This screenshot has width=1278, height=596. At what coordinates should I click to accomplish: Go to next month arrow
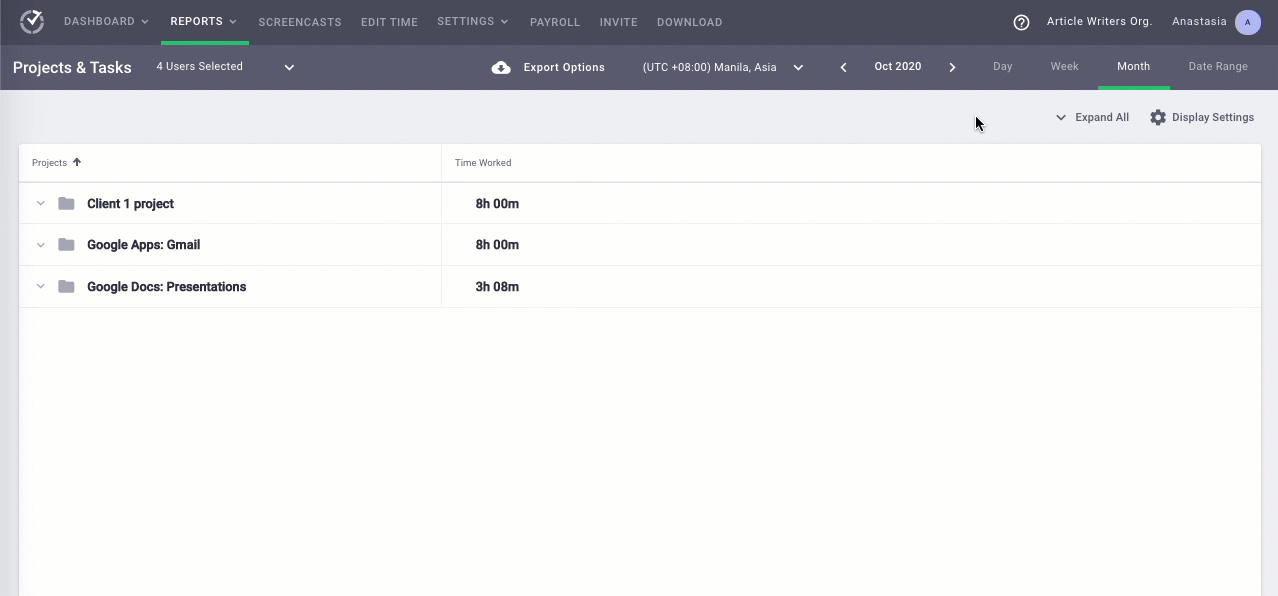952,67
